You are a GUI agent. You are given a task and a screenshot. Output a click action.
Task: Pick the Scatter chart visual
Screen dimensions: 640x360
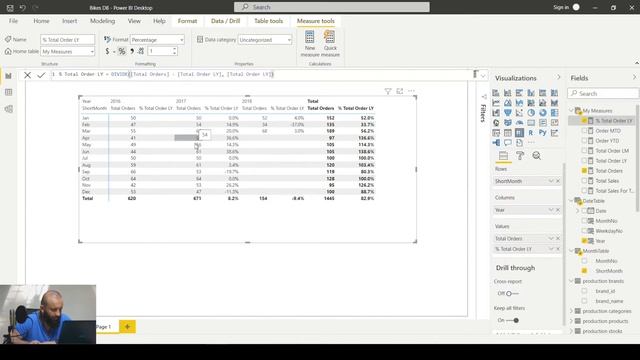(519, 113)
